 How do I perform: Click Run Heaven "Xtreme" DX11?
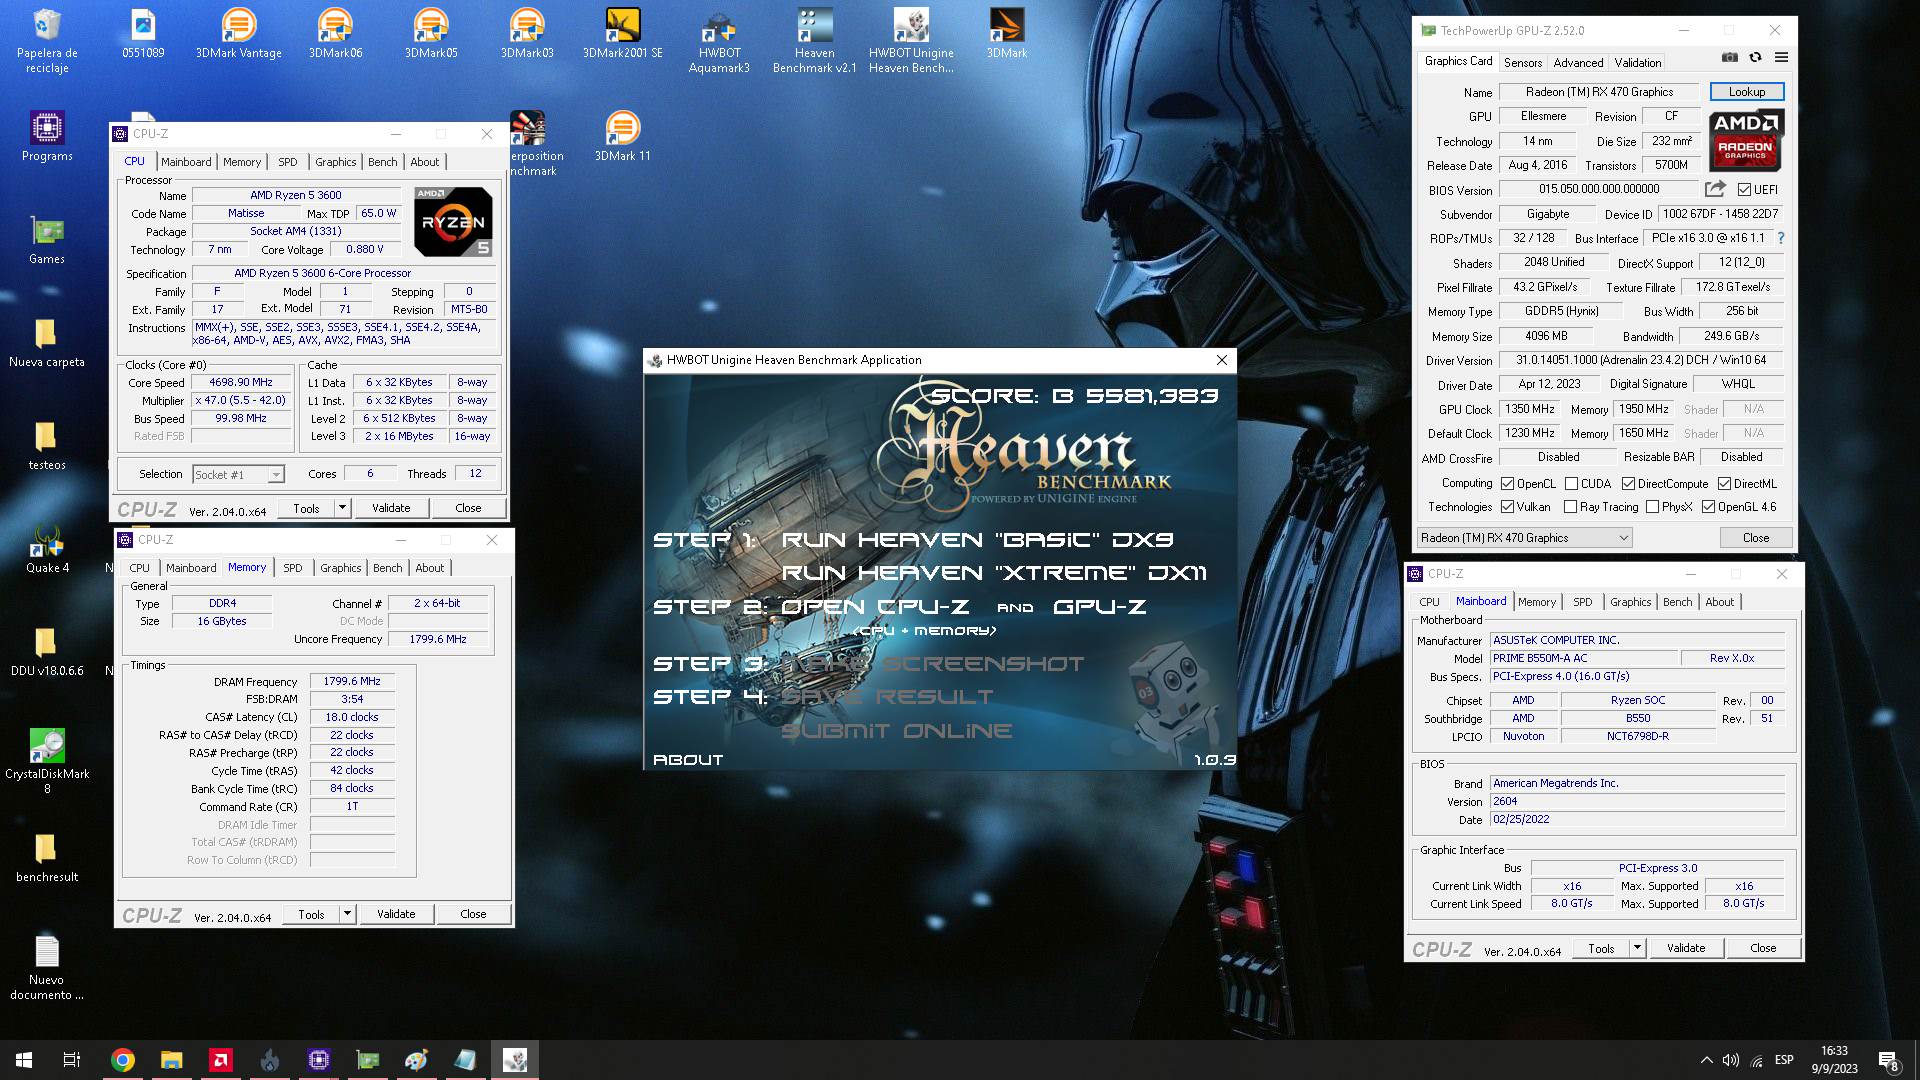click(x=994, y=573)
